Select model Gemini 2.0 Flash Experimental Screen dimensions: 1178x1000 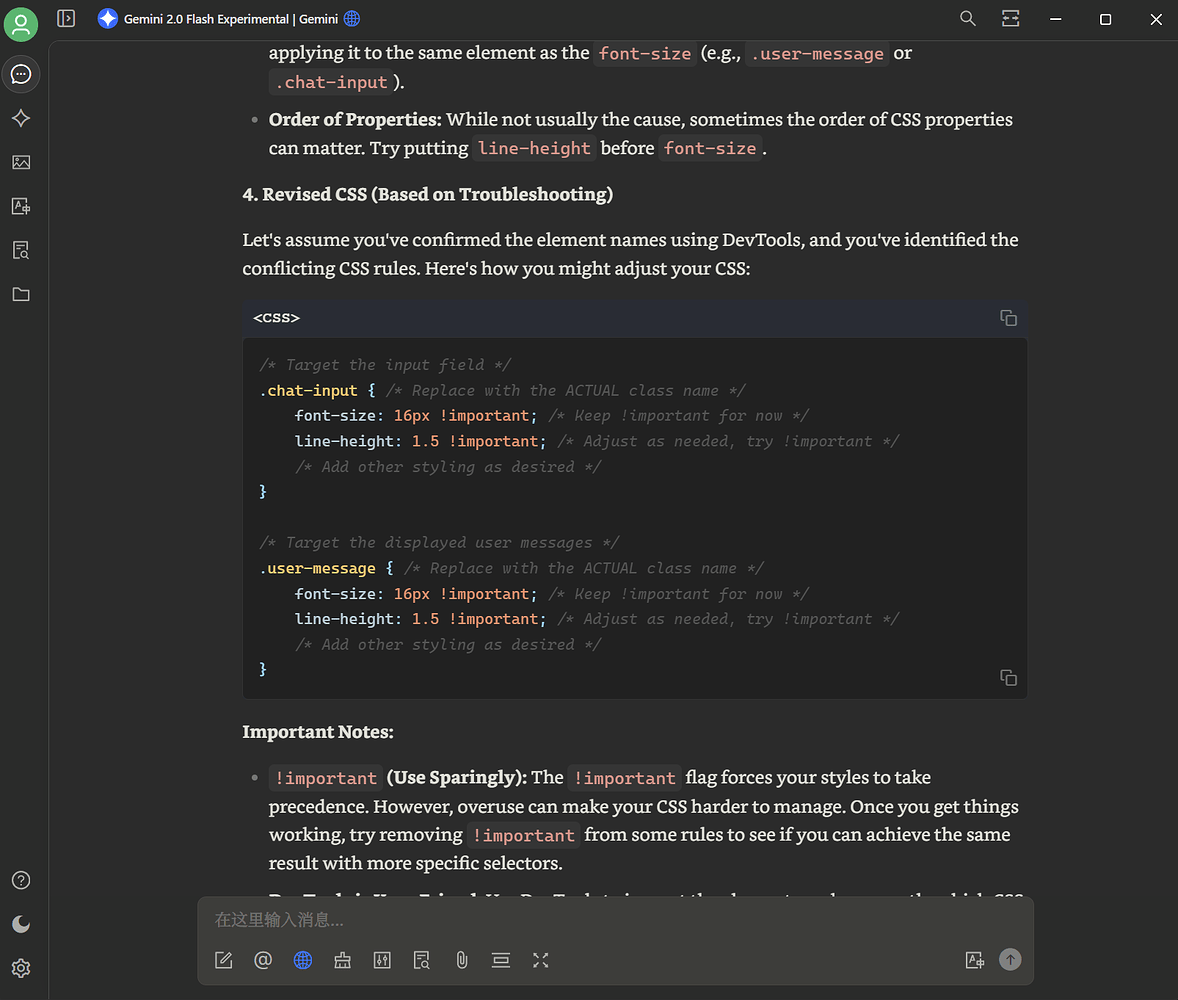coord(231,20)
